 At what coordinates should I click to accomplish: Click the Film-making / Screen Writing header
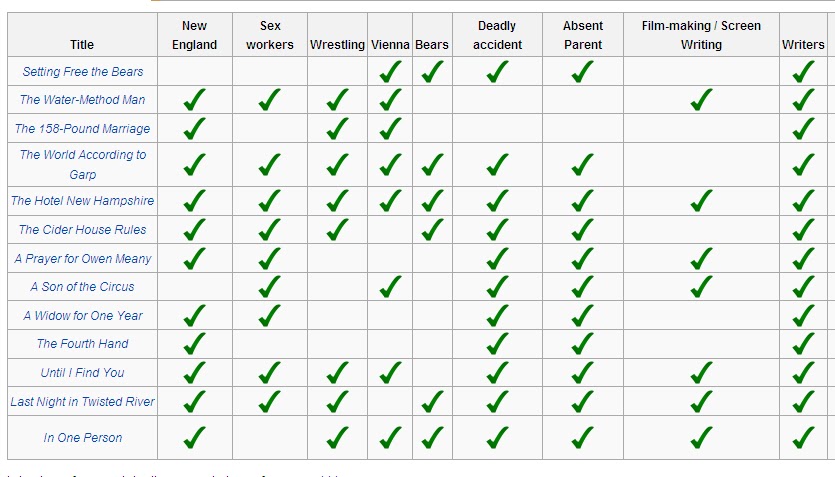point(701,35)
